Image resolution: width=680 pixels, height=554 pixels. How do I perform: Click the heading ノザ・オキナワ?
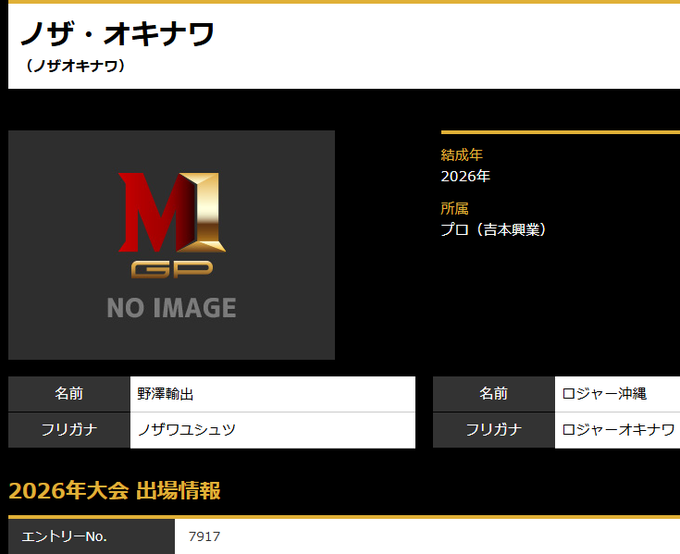pos(118,34)
